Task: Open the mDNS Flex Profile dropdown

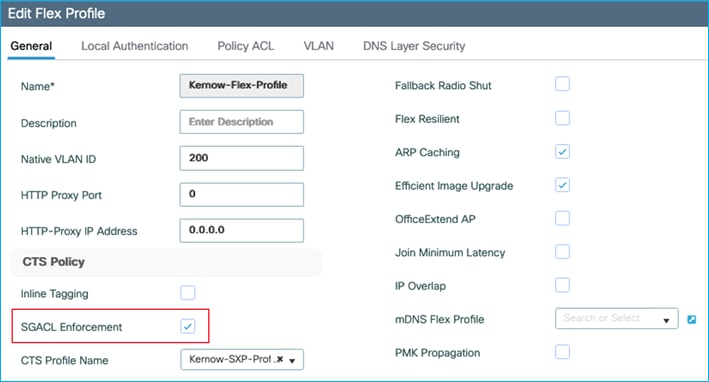Action: 616,319
